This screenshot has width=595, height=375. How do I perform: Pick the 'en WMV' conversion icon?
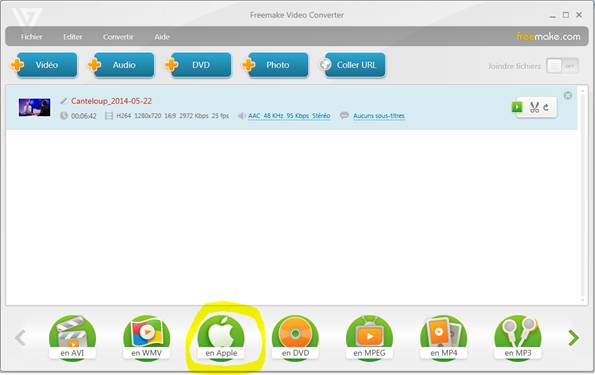click(146, 338)
